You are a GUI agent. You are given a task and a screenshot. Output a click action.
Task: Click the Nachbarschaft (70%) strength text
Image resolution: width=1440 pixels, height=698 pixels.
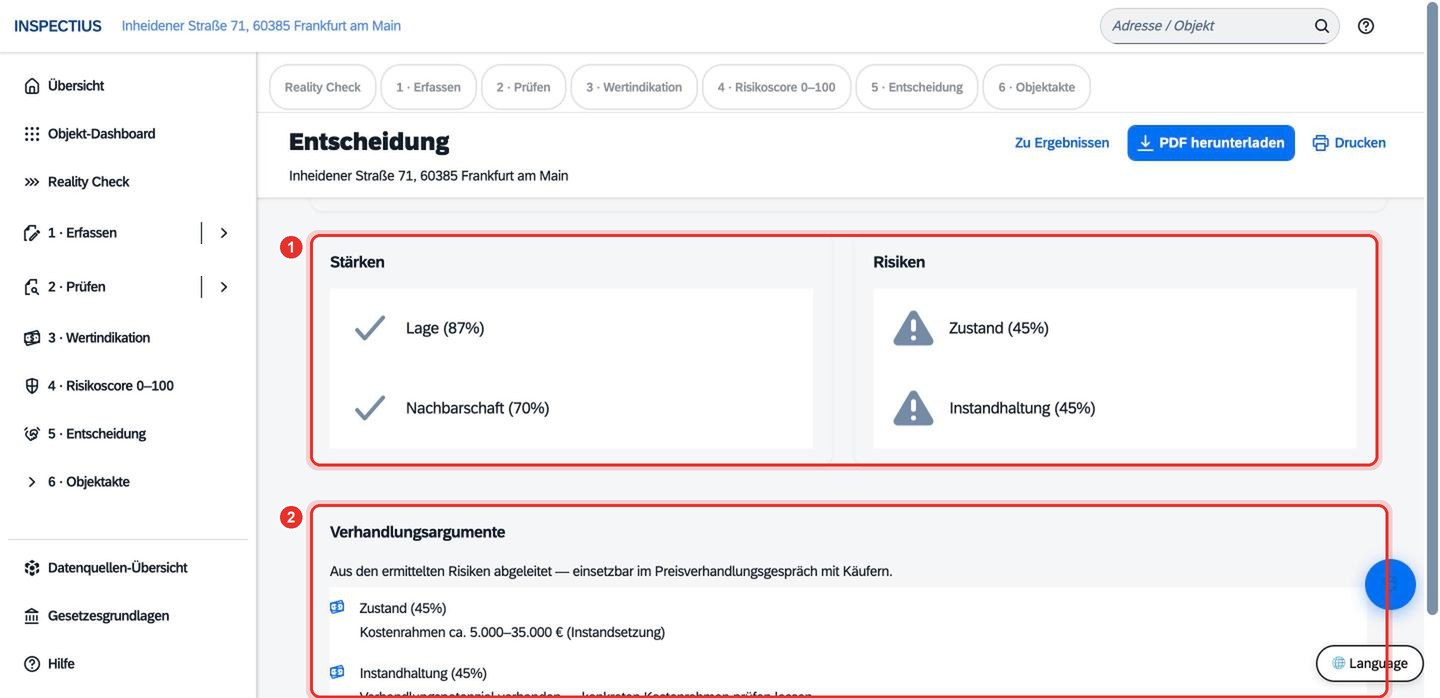pos(478,408)
